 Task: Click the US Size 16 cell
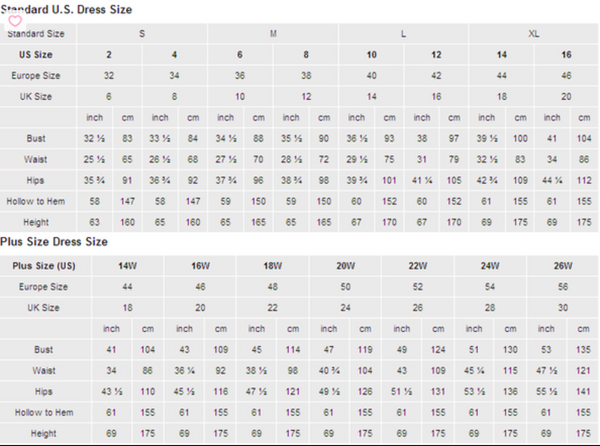pyautogui.click(x=567, y=54)
